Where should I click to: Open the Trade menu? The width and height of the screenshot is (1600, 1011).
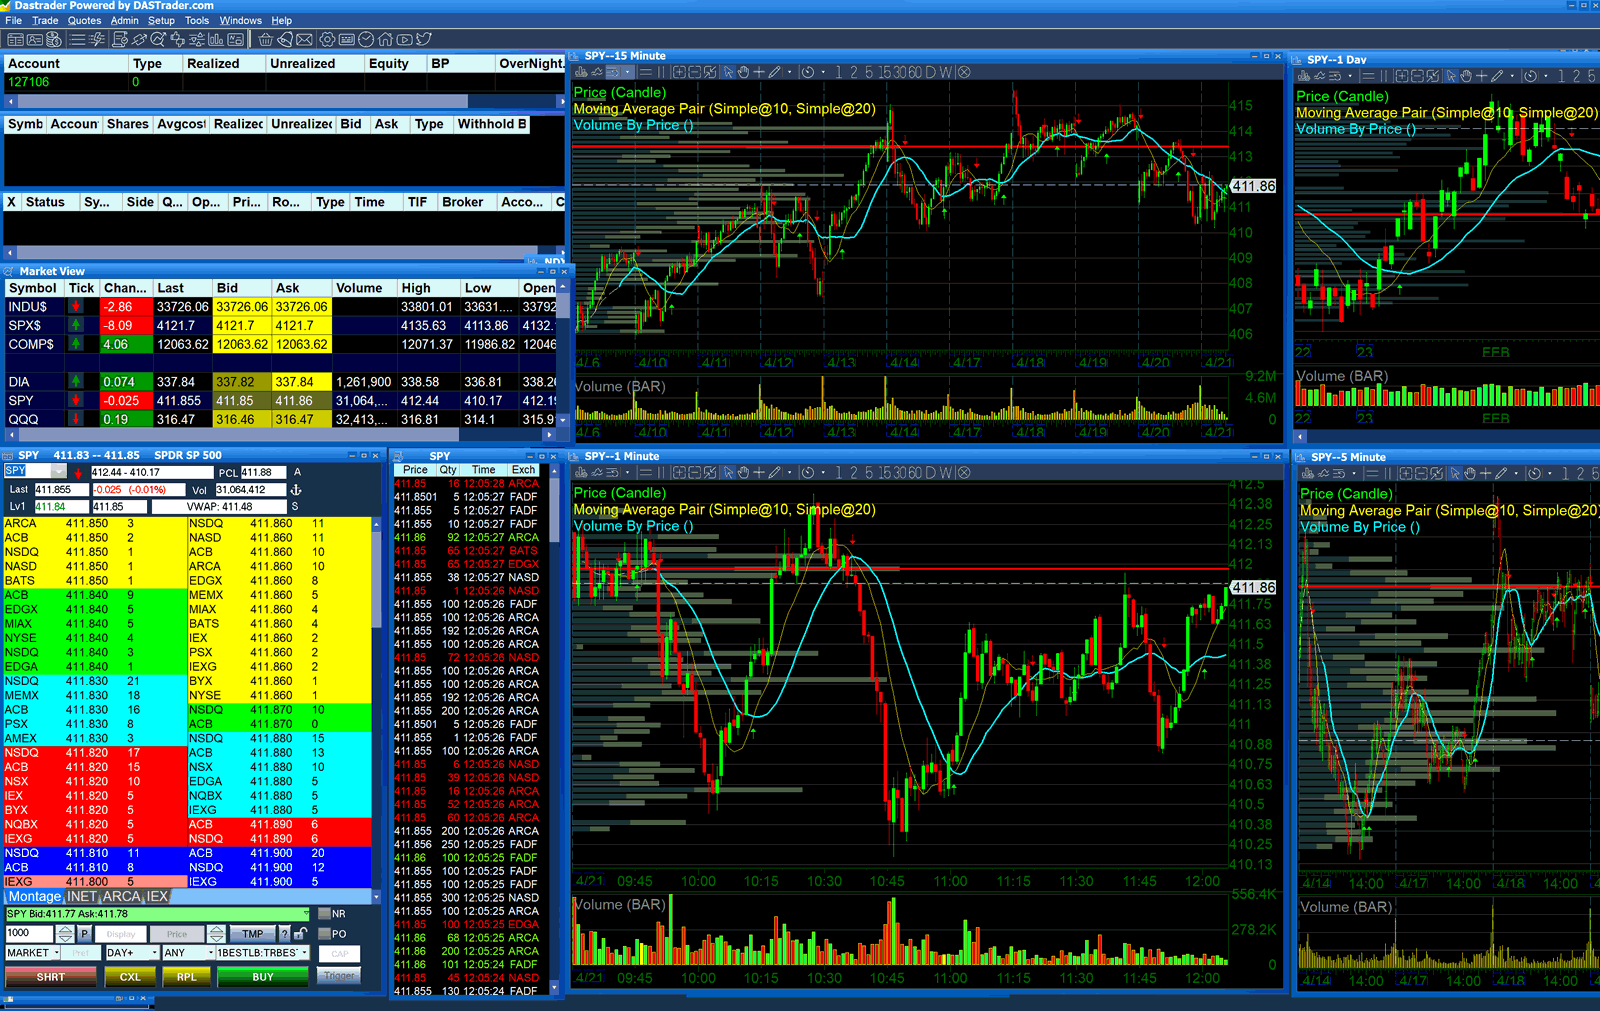tap(45, 20)
